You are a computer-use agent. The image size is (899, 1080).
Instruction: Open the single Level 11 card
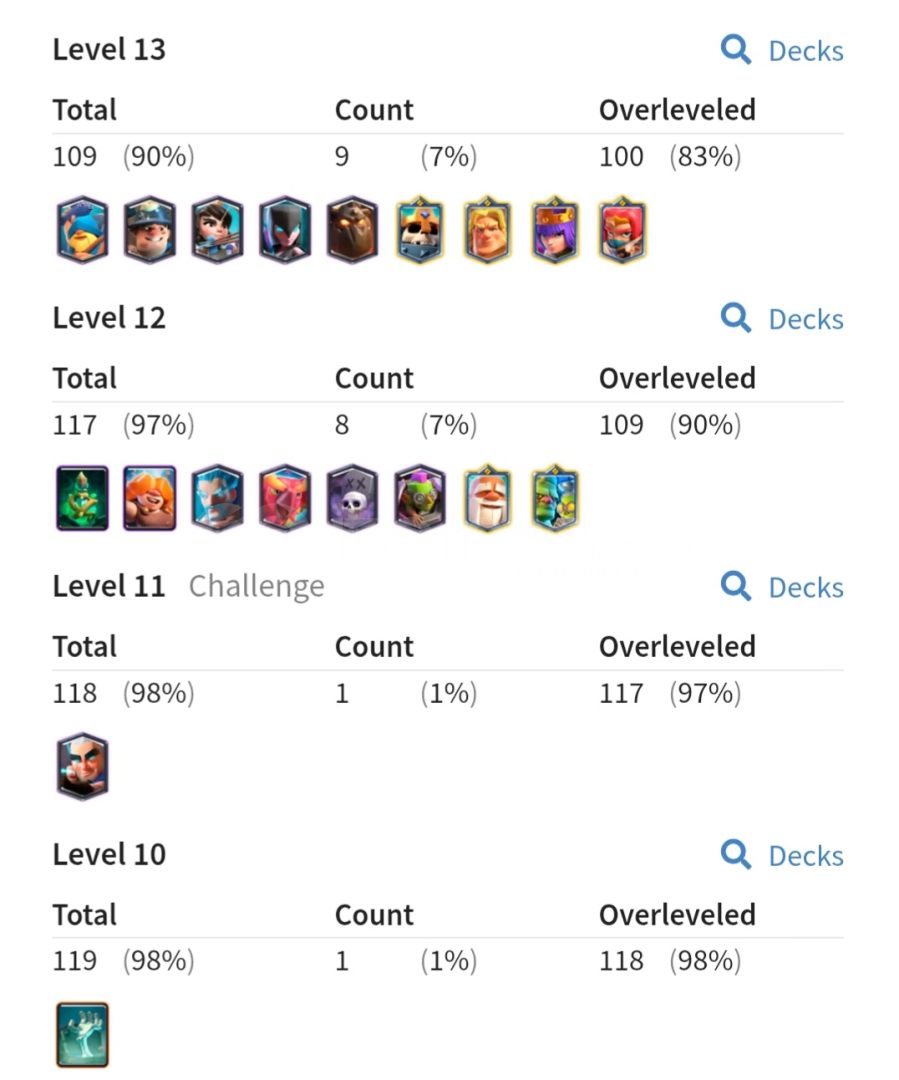[x=82, y=766]
